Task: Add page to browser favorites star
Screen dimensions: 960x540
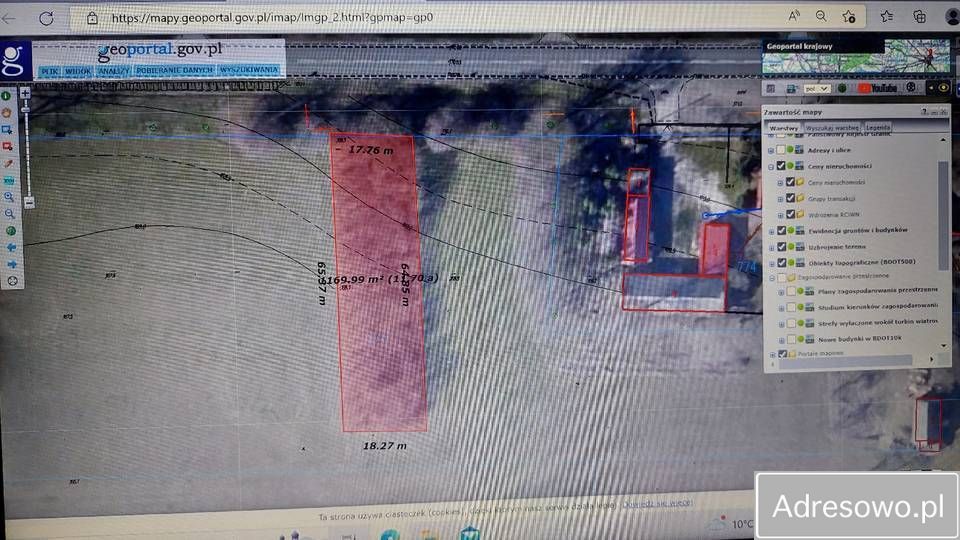Action: (x=849, y=17)
